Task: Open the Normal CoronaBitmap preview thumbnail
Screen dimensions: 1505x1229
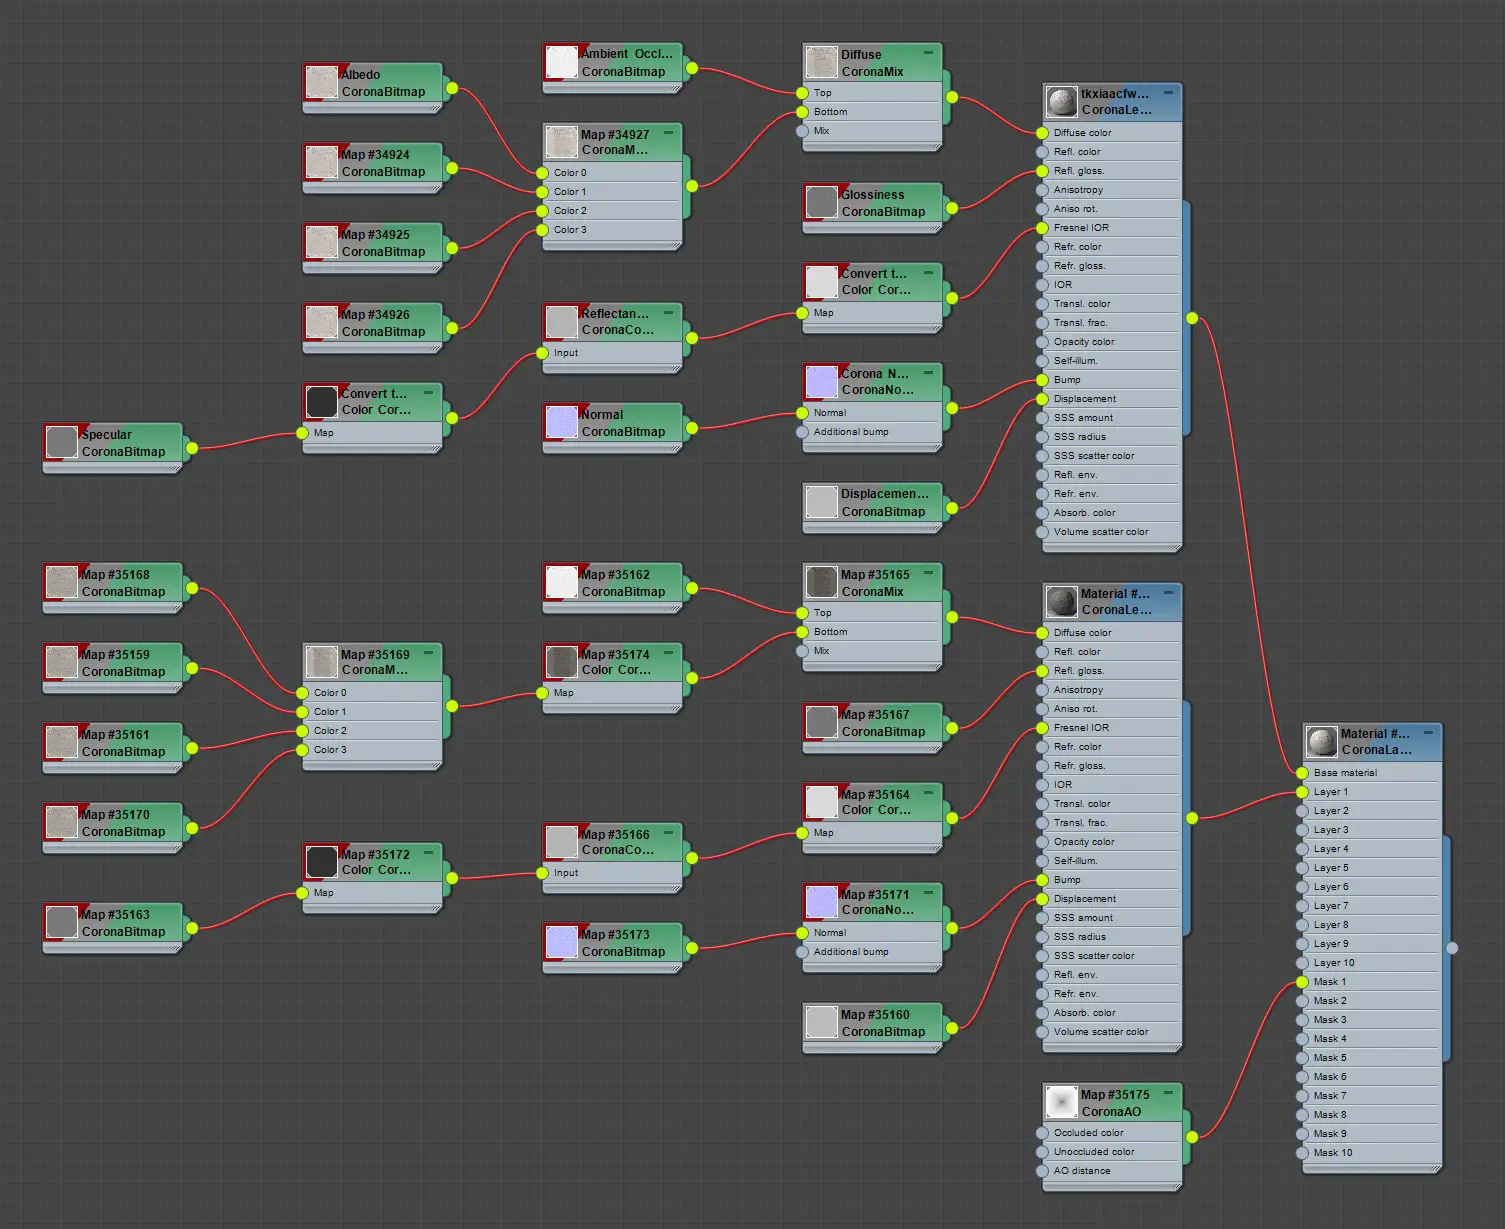Action: (x=562, y=422)
